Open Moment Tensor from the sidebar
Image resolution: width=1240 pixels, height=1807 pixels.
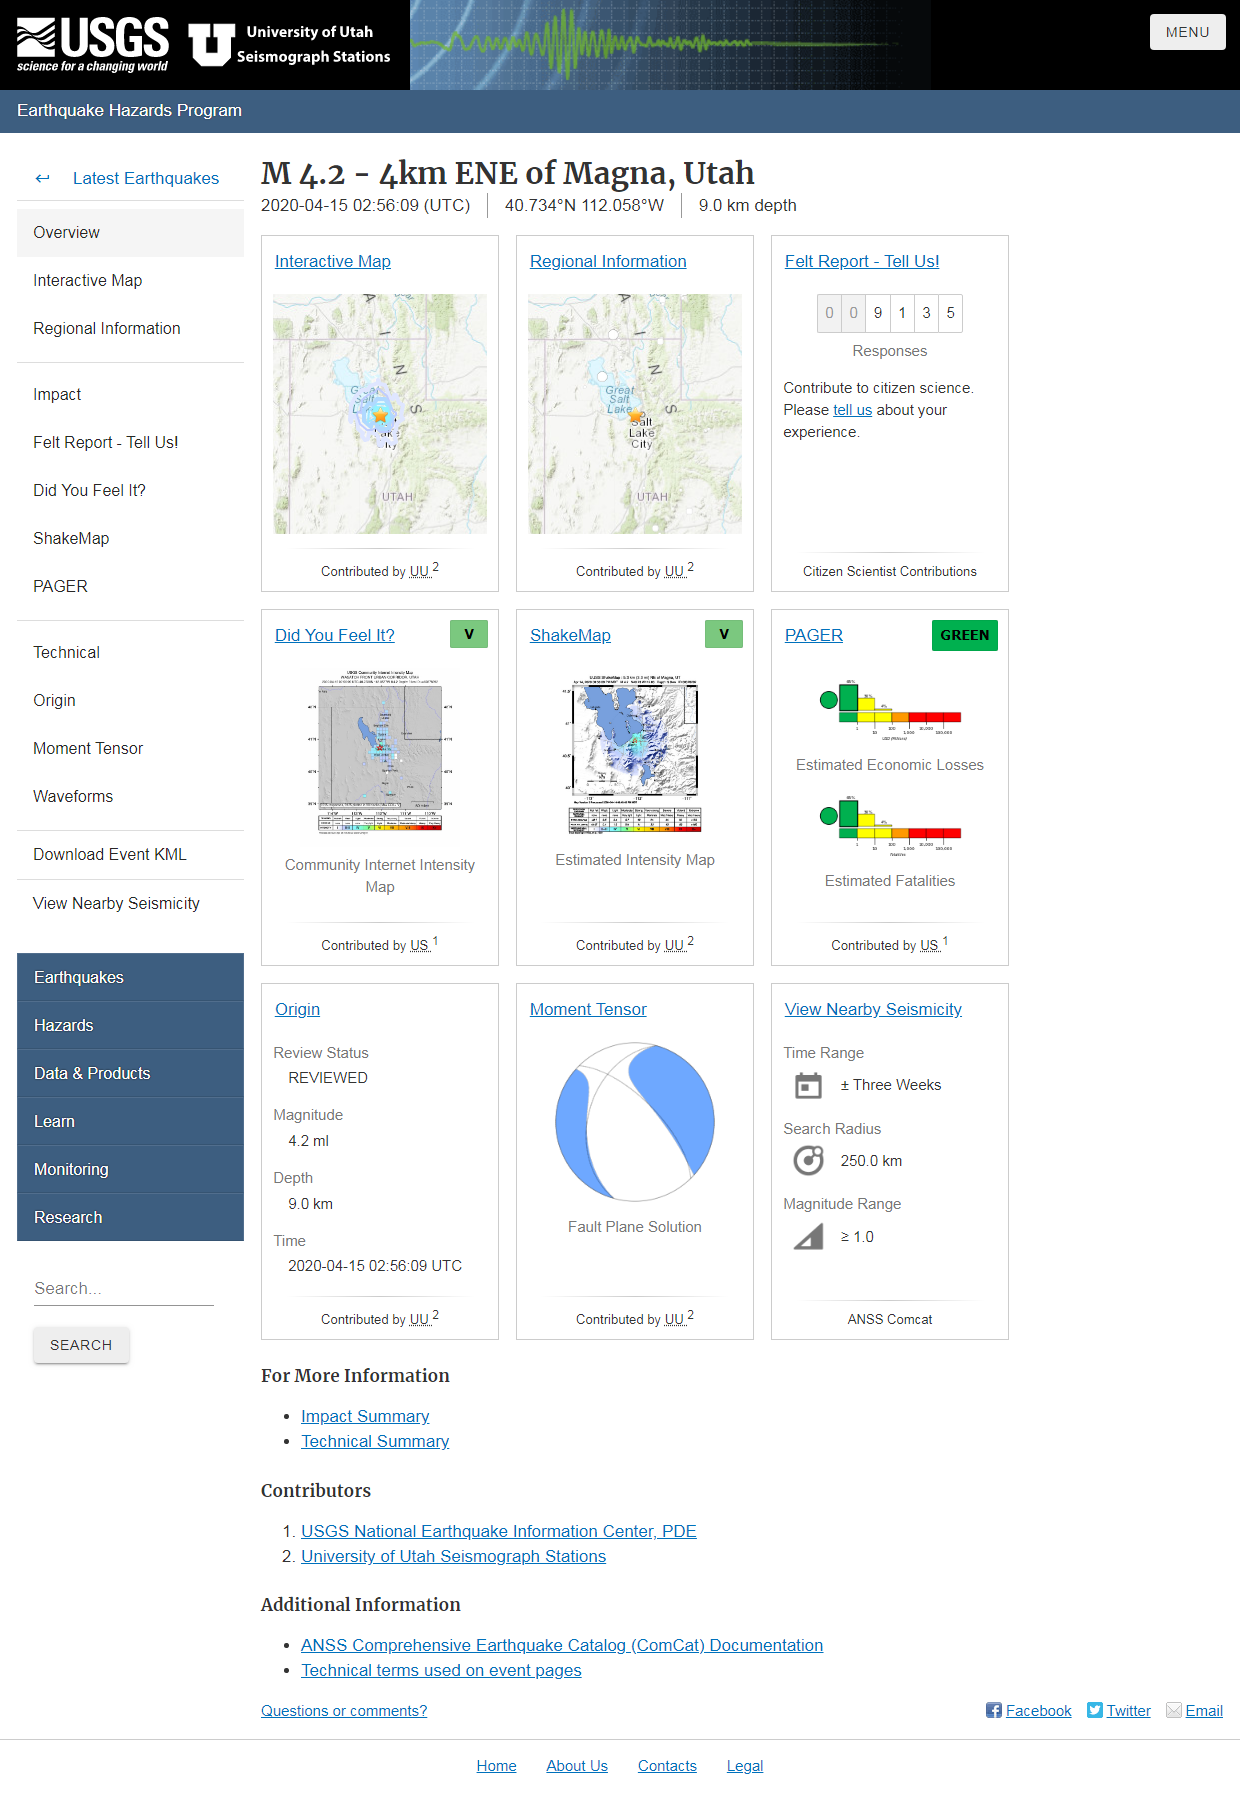click(88, 748)
